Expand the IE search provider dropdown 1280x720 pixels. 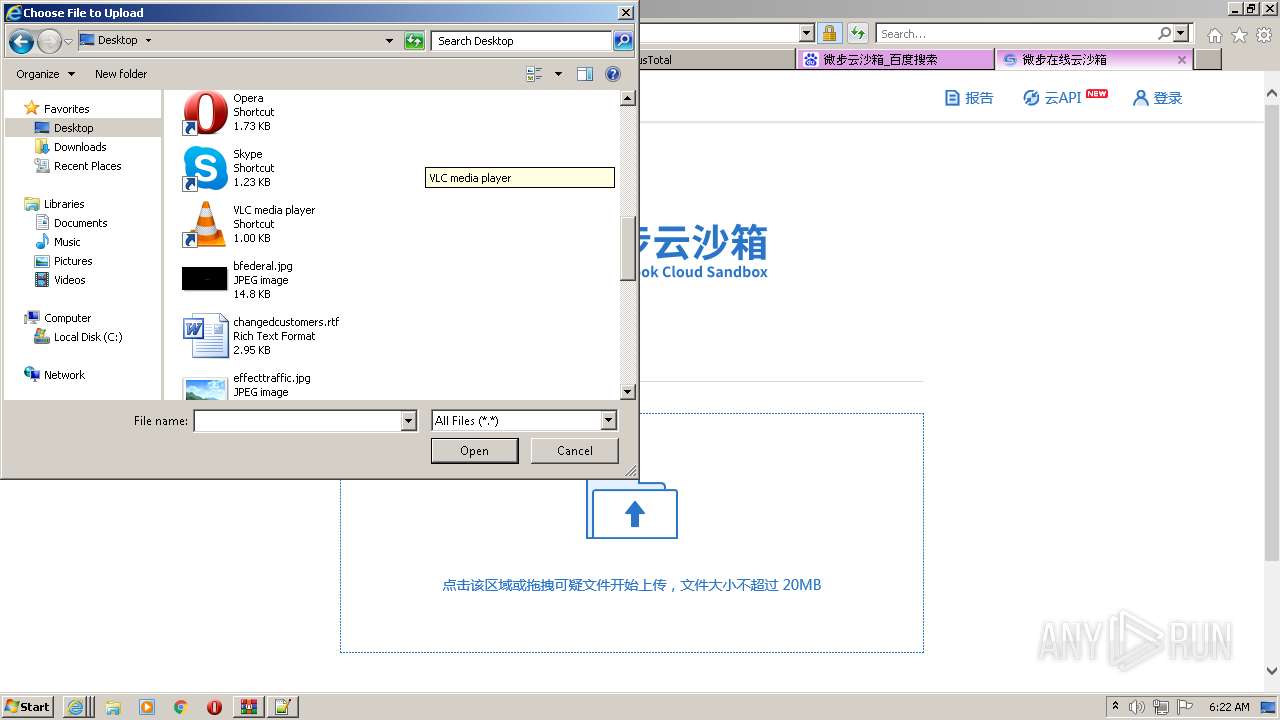click(1181, 33)
